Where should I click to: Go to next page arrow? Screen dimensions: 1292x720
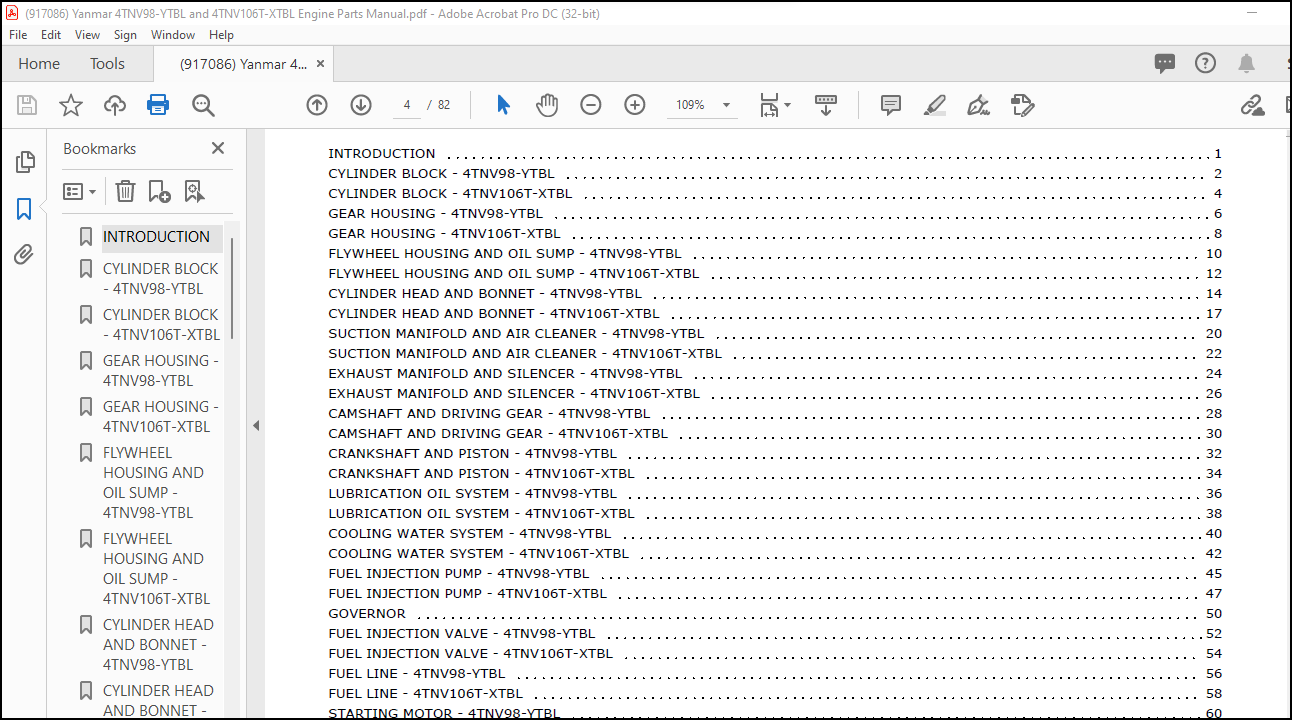pos(361,105)
